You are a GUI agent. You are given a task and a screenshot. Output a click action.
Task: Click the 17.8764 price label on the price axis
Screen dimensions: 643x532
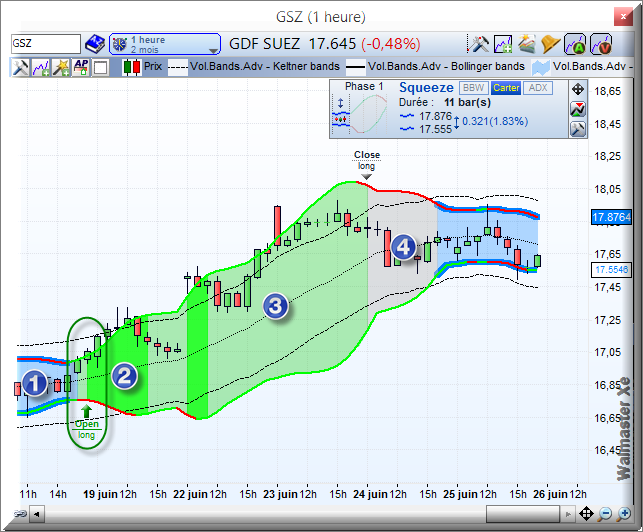[x=611, y=217]
